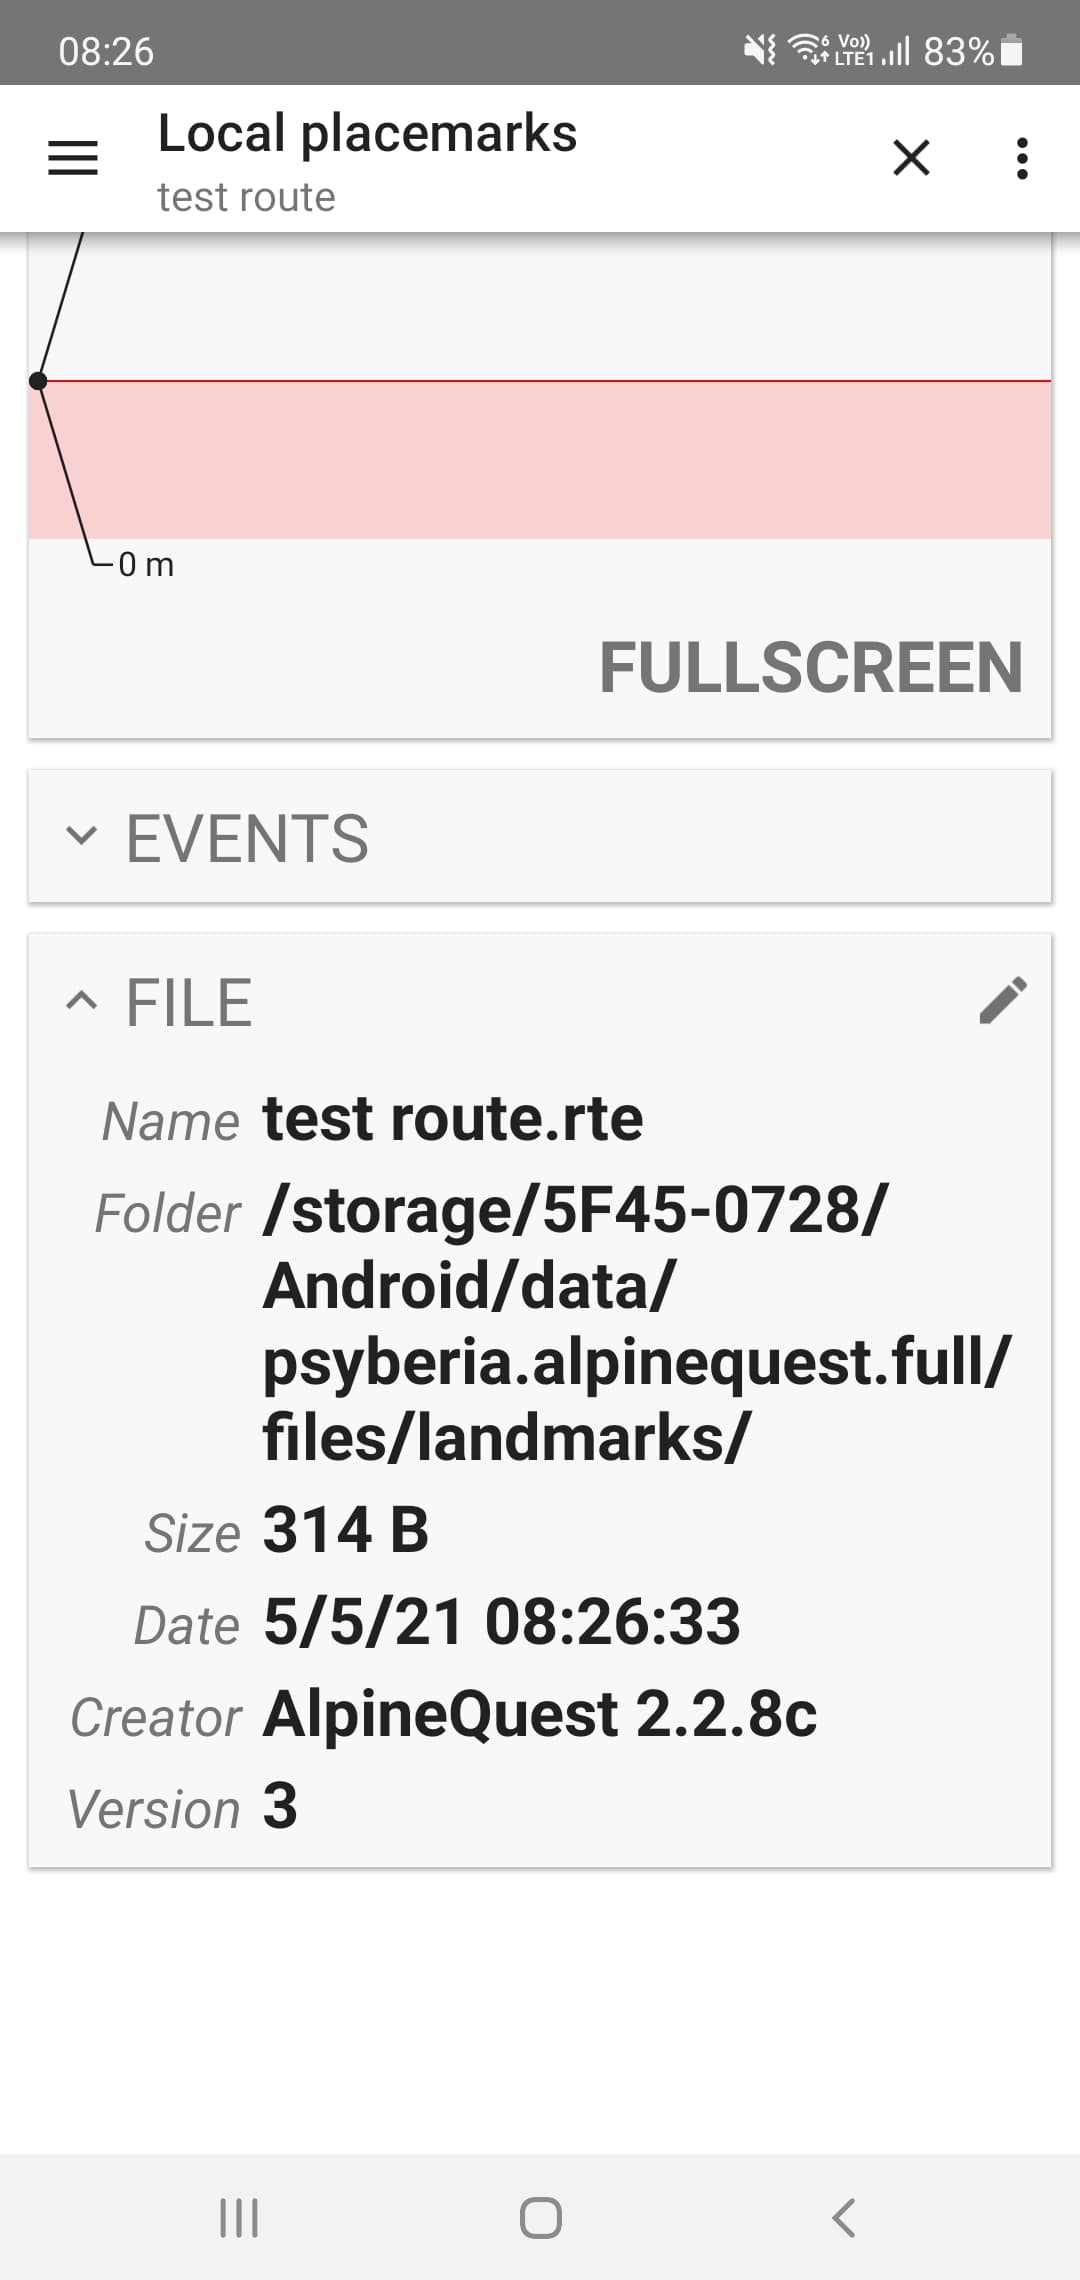Tap the file name test route.rte

pos(452,1119)
